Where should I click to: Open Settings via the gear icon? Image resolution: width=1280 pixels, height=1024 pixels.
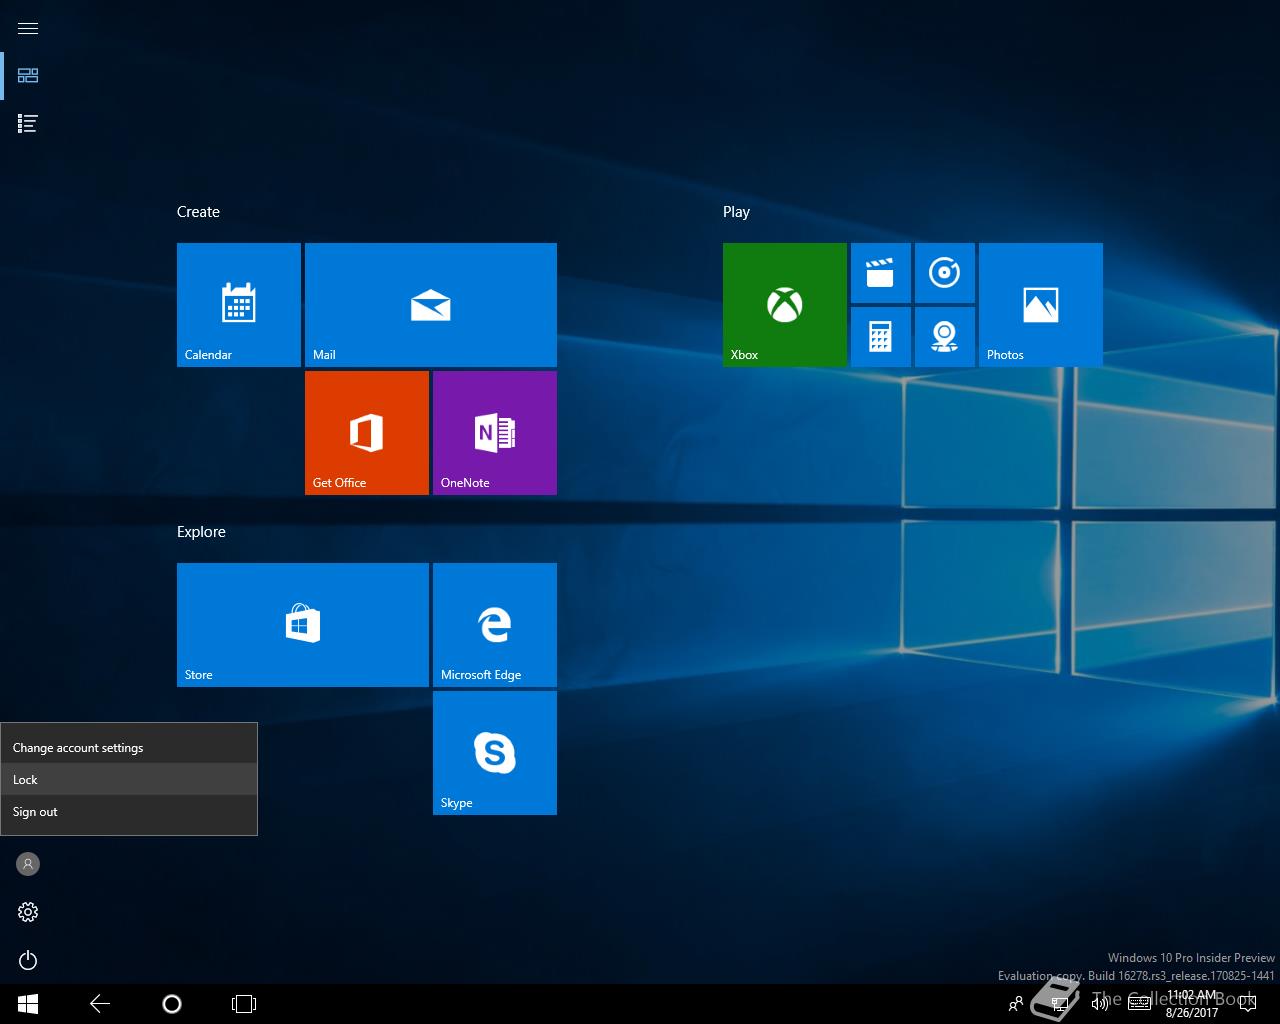point(28,912)
